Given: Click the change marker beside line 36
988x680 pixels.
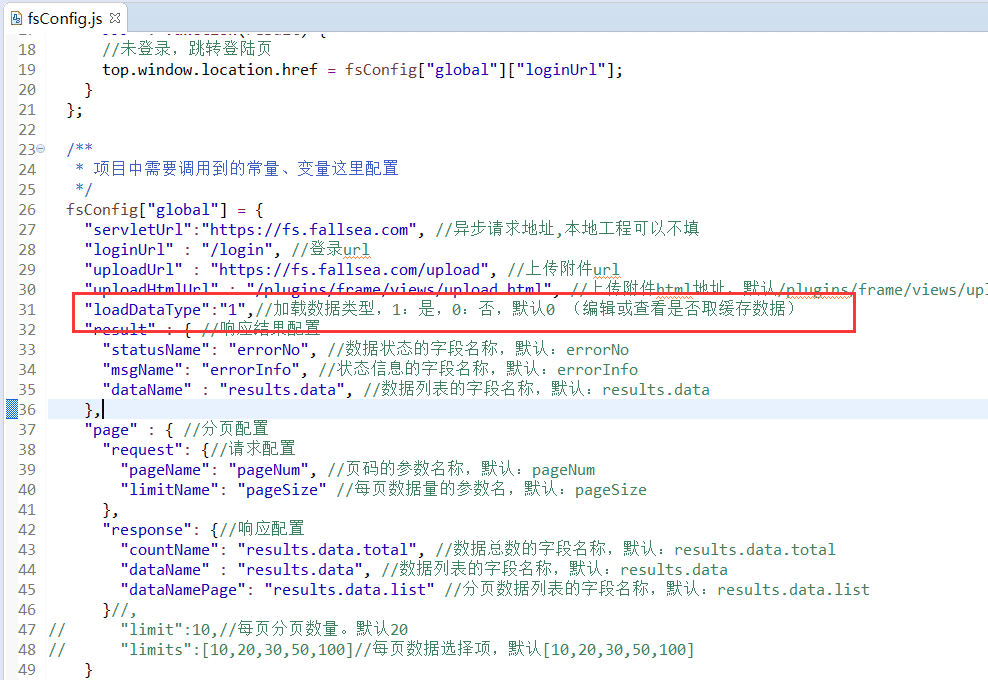Looking at the screenshot, I should [x=11, y=409].
